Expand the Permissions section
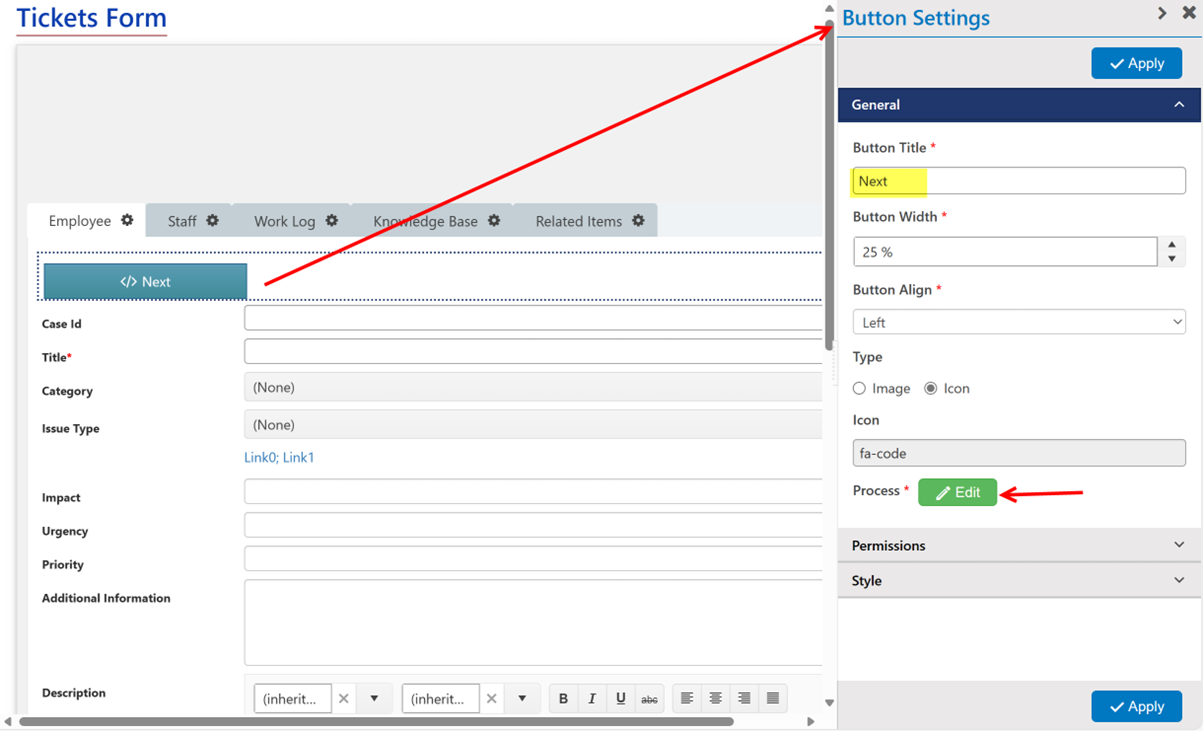This screenshot has width=1203, height=731. pos(1018,545)
